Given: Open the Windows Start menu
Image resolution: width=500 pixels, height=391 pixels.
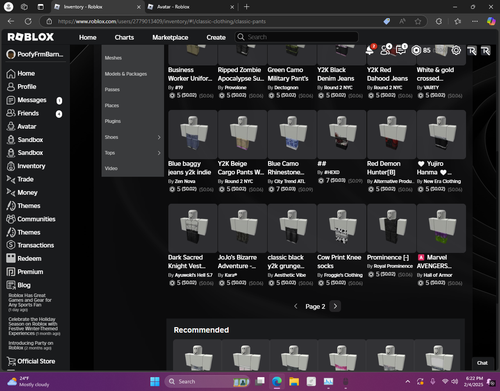Looking at the screenshot, I should (x=155, y=381).
